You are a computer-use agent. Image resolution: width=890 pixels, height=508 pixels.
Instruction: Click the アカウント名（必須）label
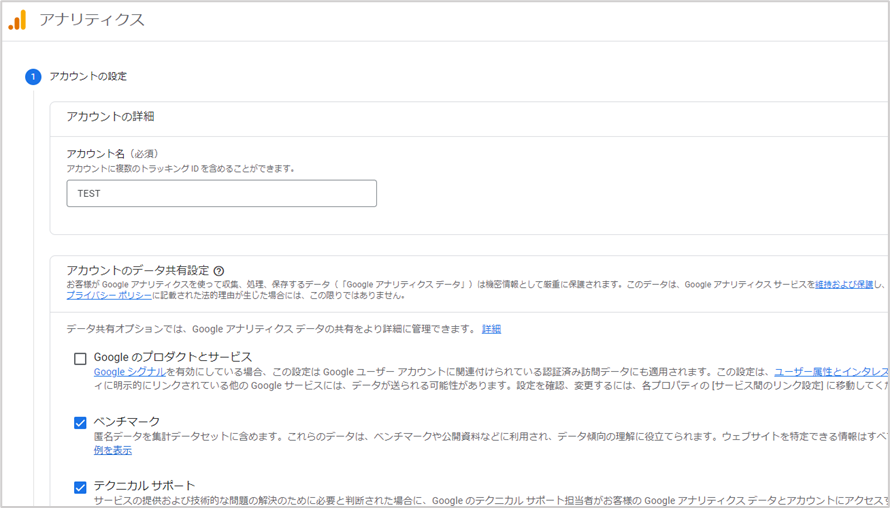[x=112, y=154]
